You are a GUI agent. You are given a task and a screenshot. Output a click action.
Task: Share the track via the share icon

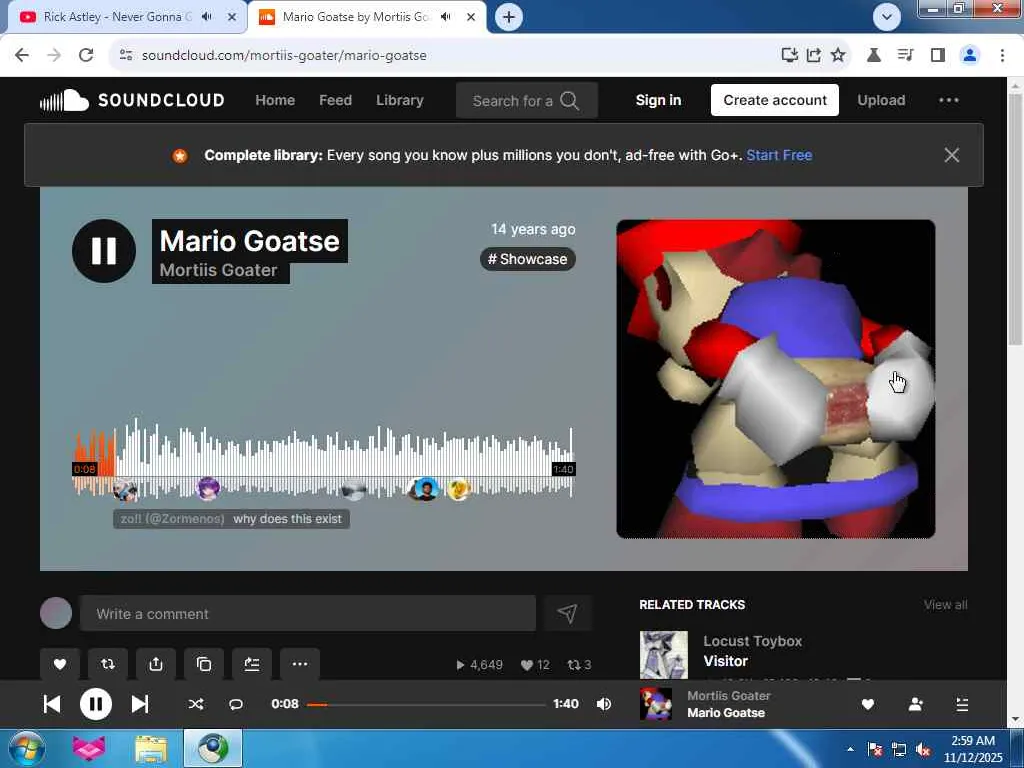pos(155,664)
